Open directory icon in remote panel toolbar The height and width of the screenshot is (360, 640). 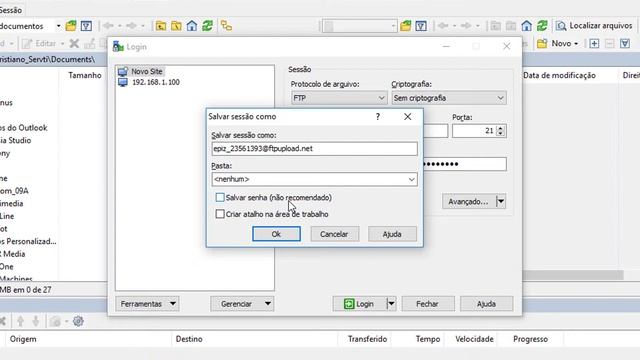(x=406, y=26)
